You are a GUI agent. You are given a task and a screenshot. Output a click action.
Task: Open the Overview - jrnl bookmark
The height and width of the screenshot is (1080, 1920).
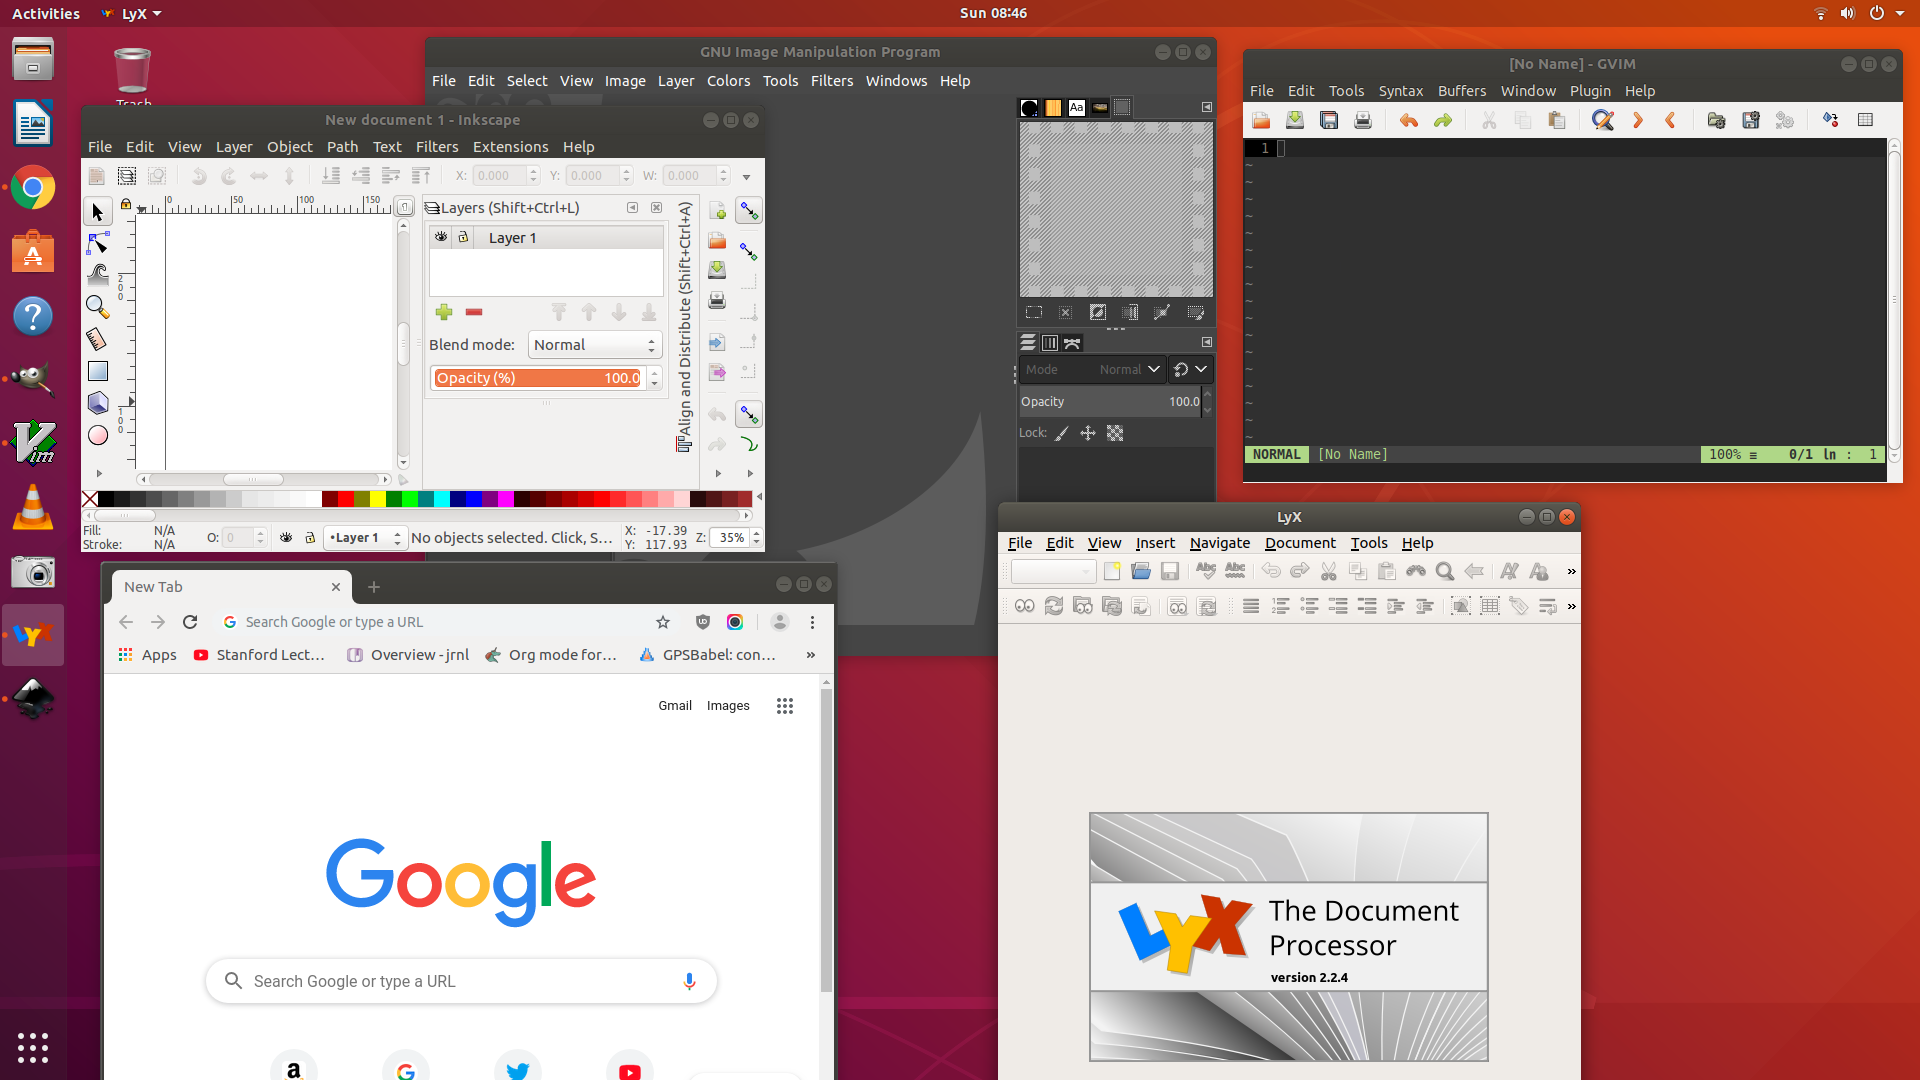tap(408, 655)
